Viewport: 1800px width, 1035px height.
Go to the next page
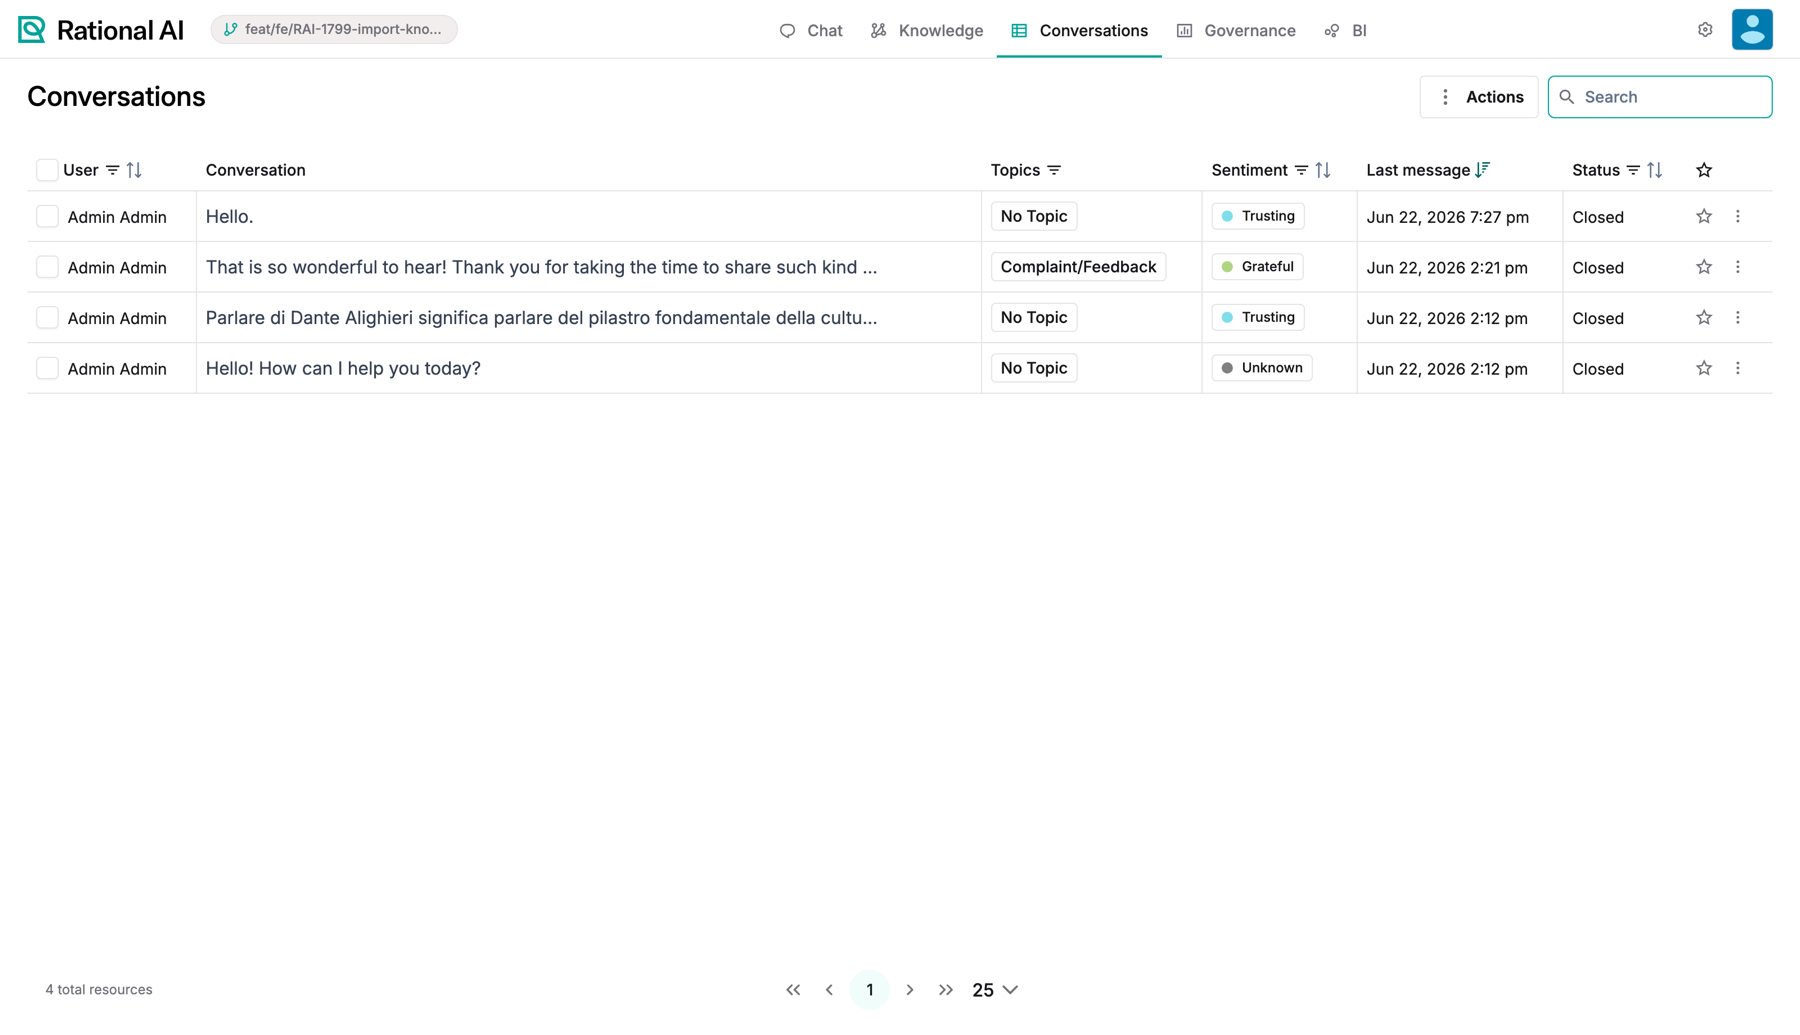[910, 990]
